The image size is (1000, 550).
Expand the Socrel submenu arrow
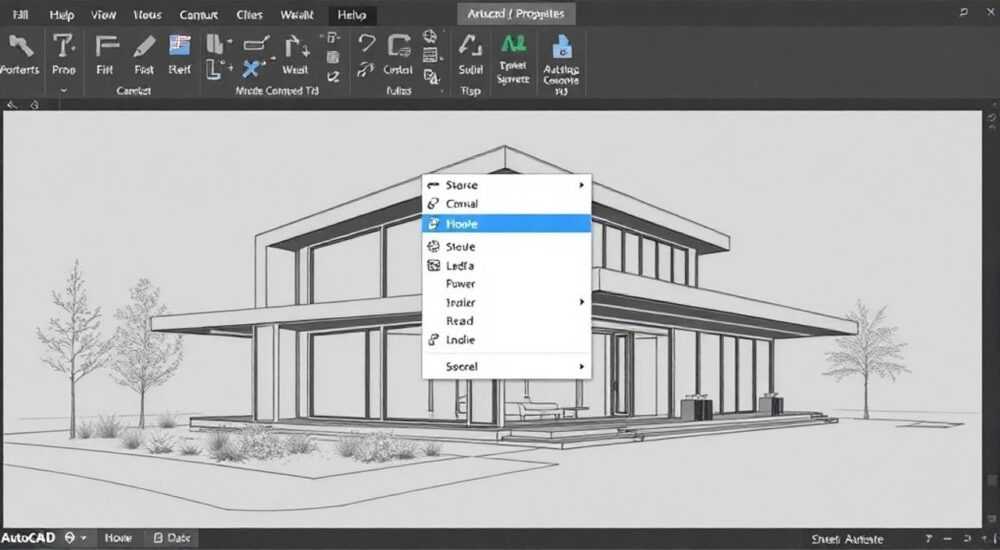[581, 366]
